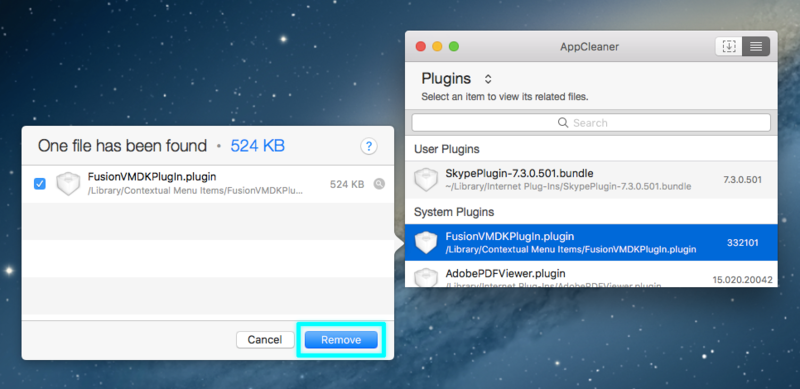Viewport: 800px width, 389px height.
Task: Click the AdobePDFViewer plugin icon
Action: pyautogui.click(x=426, y=278)
